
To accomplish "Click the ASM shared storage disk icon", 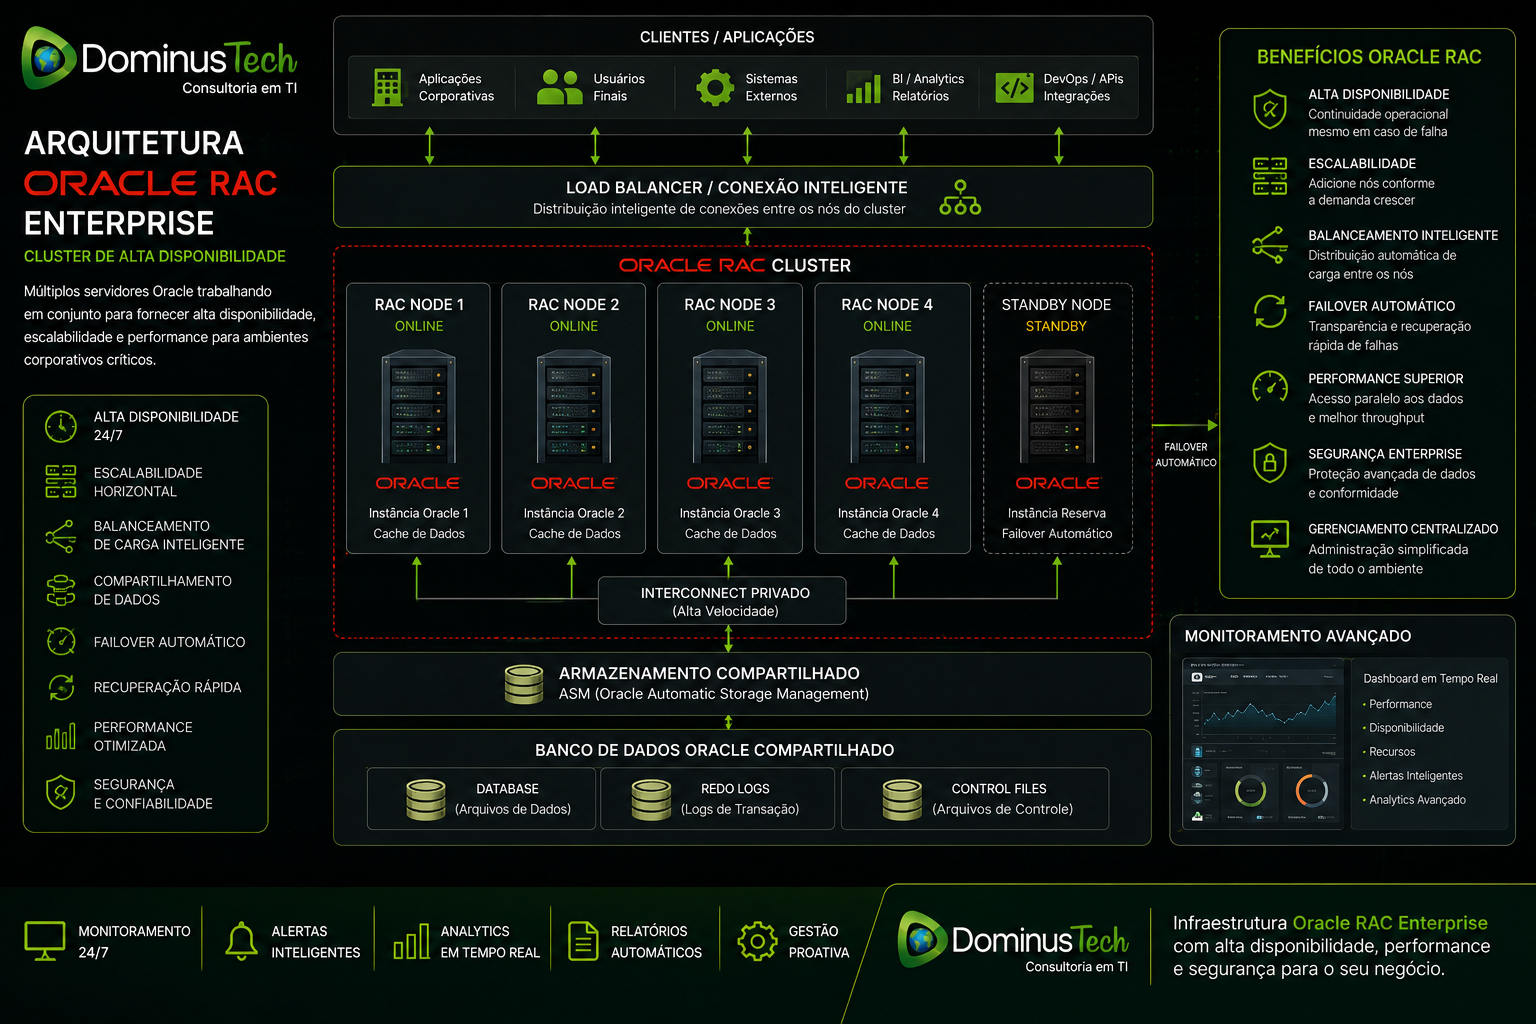I will (x=524, y=684).
